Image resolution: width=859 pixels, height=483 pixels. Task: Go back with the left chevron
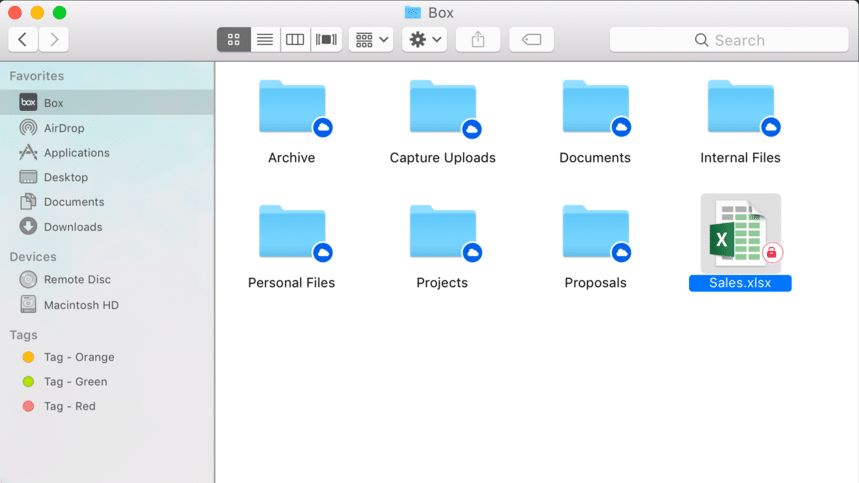(23, 39)
